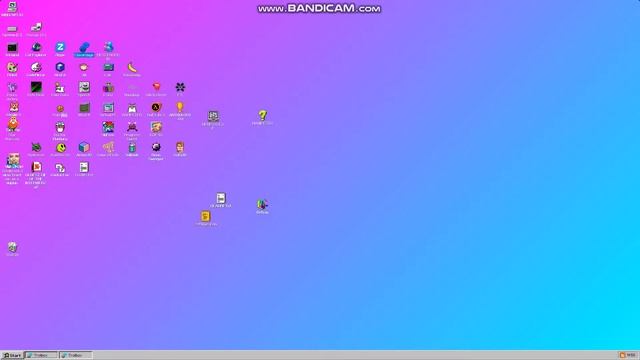Open the dark globe desktop icon
Image resolution: width=640 pixels, height=360 pixels.
[36, 47]
